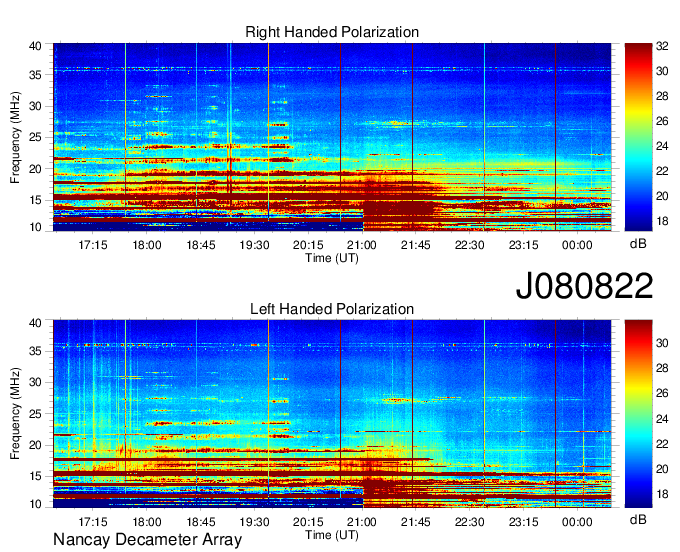The width and height of the screenshot is (680, 552).
Task: Click the 25 MHz tick on the right-handed plot
Action: click(36, 137)
